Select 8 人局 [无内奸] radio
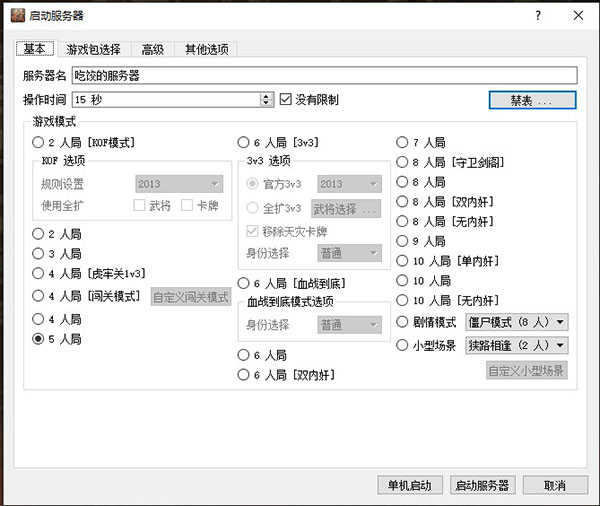The height and width of the screenshot is (506, 600). [x=445, y=221]
